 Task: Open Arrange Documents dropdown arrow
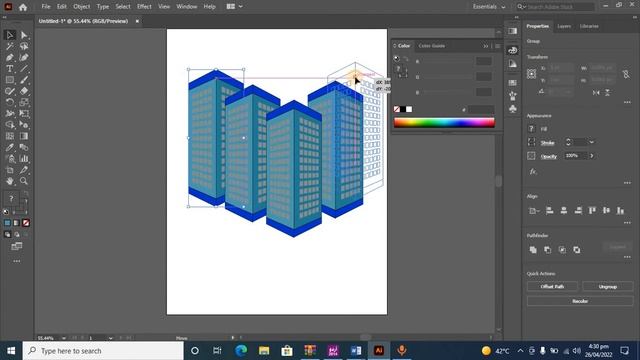pyautogui.click(x=240, y=7)
